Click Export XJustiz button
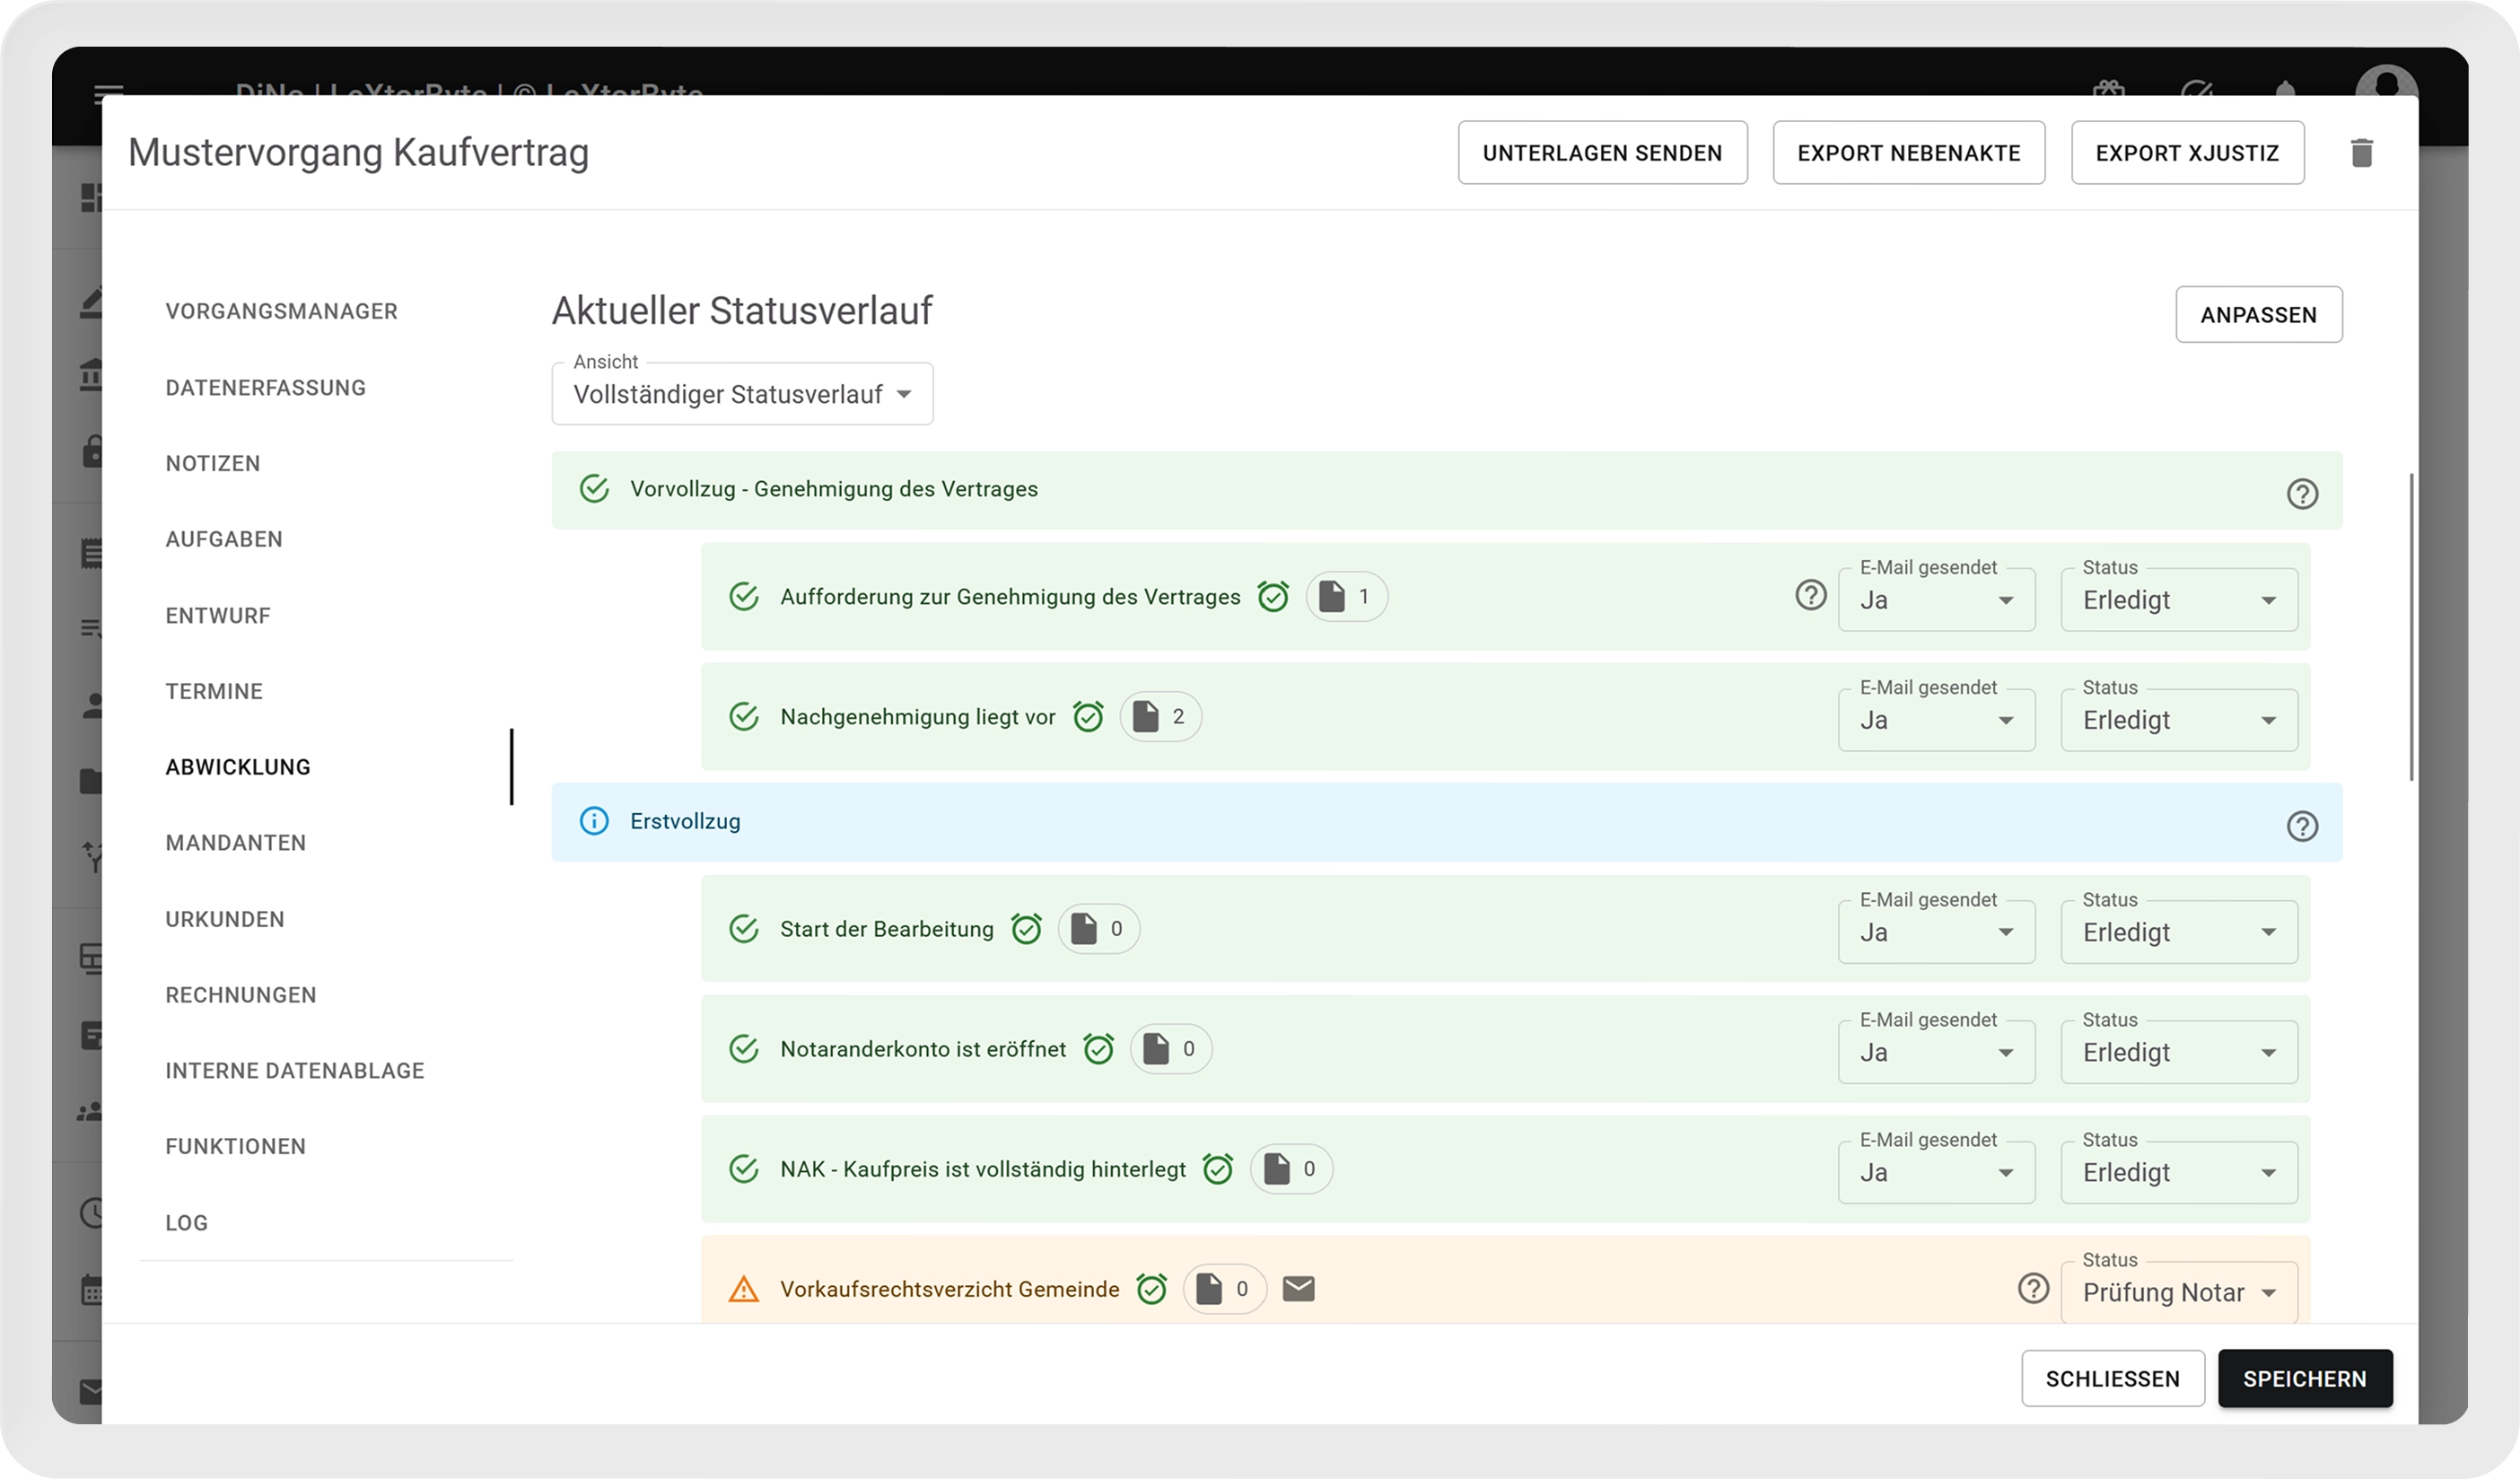Screen dimensions: 2520x1479 [2187, 153]
